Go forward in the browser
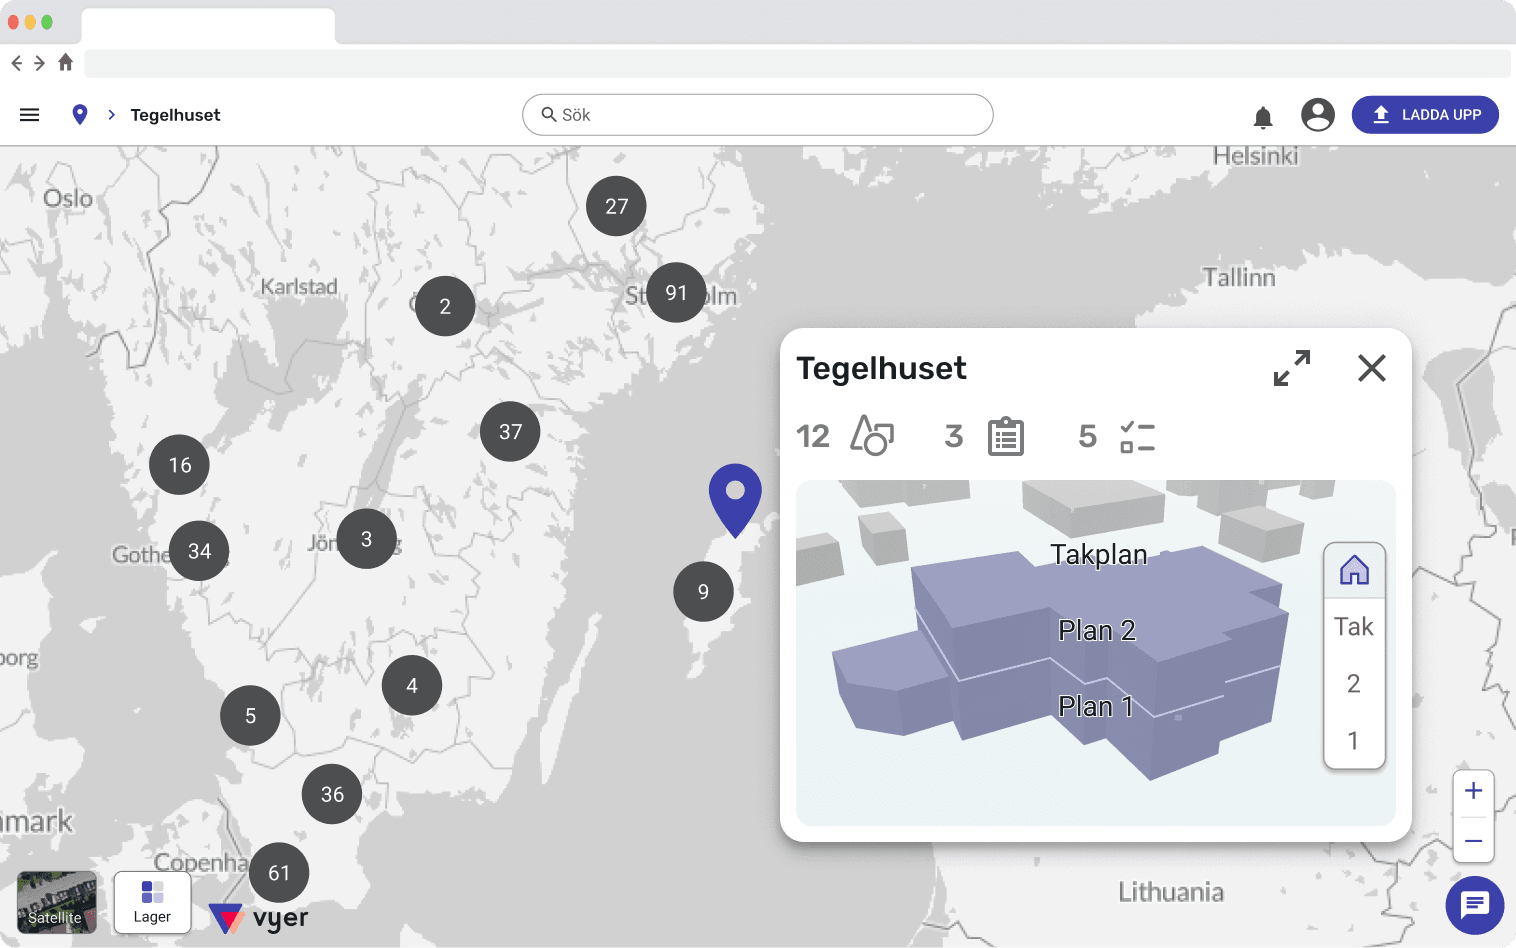 pyautogui.click(x=40, y=63)
